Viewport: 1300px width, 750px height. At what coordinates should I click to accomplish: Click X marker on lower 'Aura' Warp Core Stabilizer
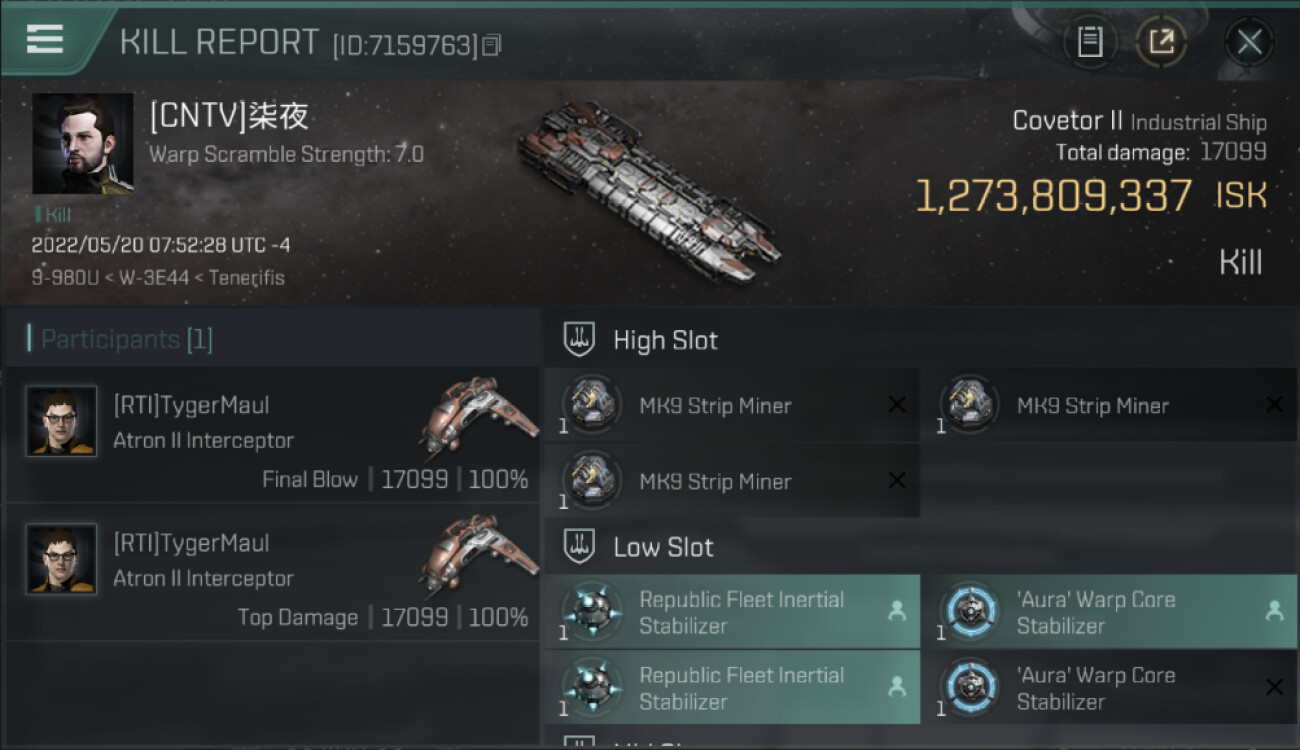tap(1274, 687)
